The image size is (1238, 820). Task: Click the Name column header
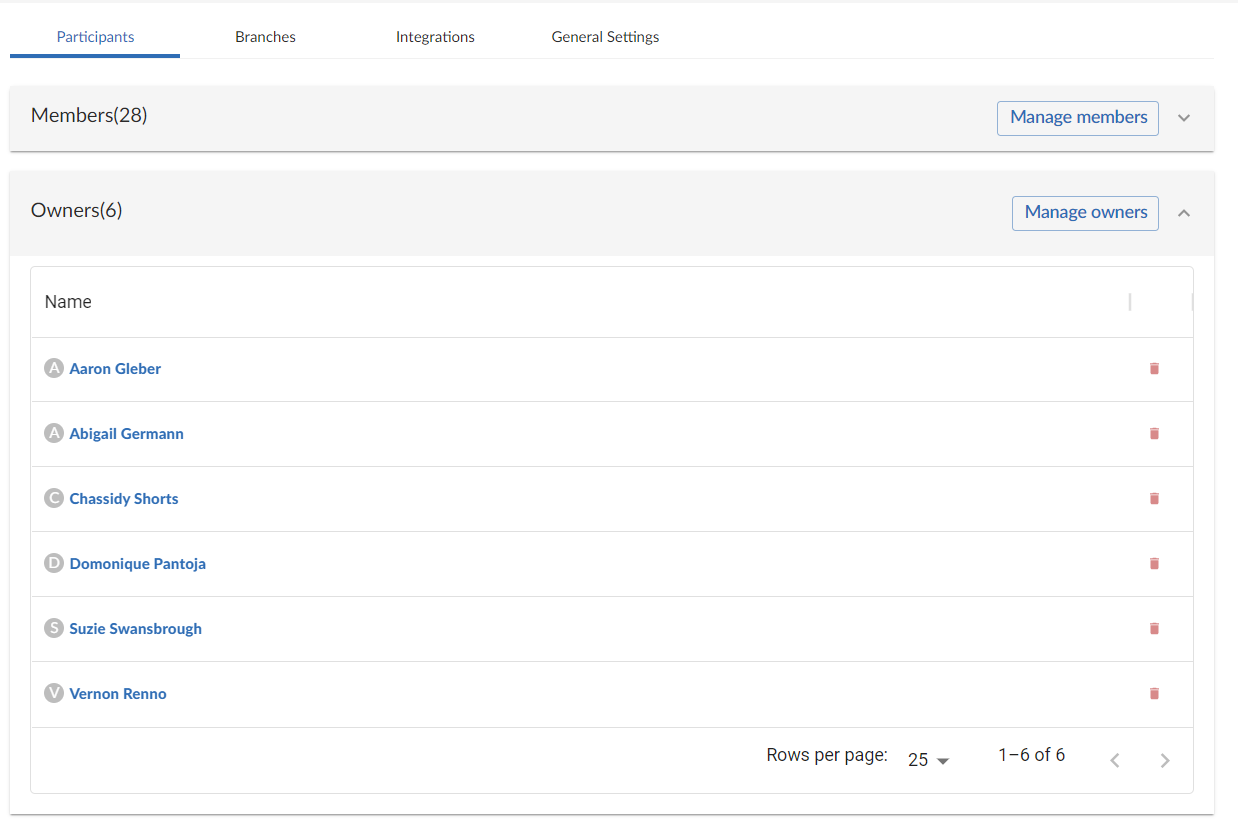[x=67, y=301]
